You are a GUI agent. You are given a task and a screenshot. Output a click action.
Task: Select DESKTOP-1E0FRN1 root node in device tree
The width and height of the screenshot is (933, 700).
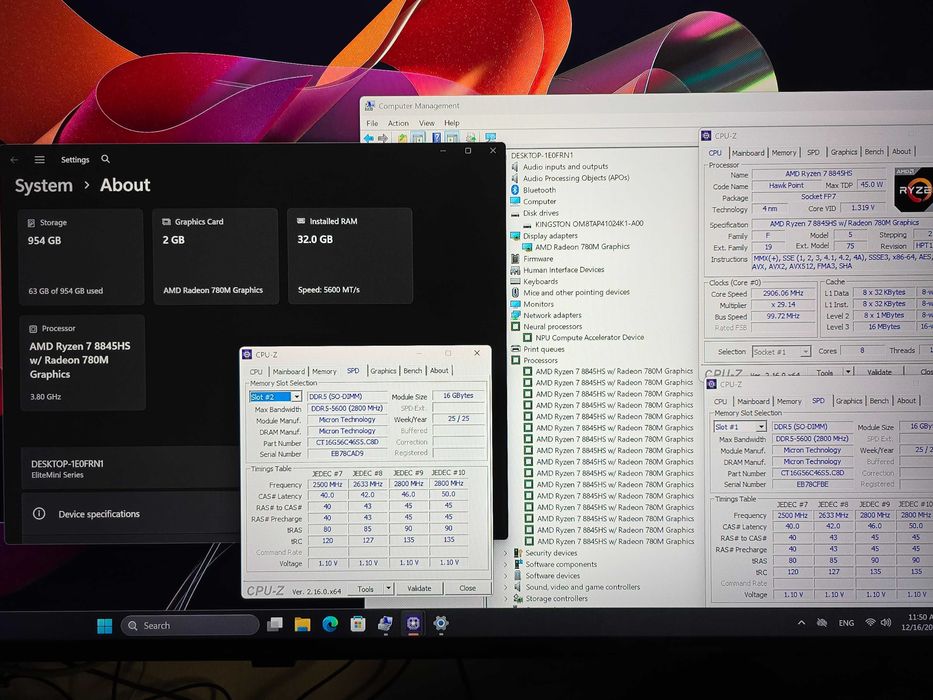click(x=542, y=155)
